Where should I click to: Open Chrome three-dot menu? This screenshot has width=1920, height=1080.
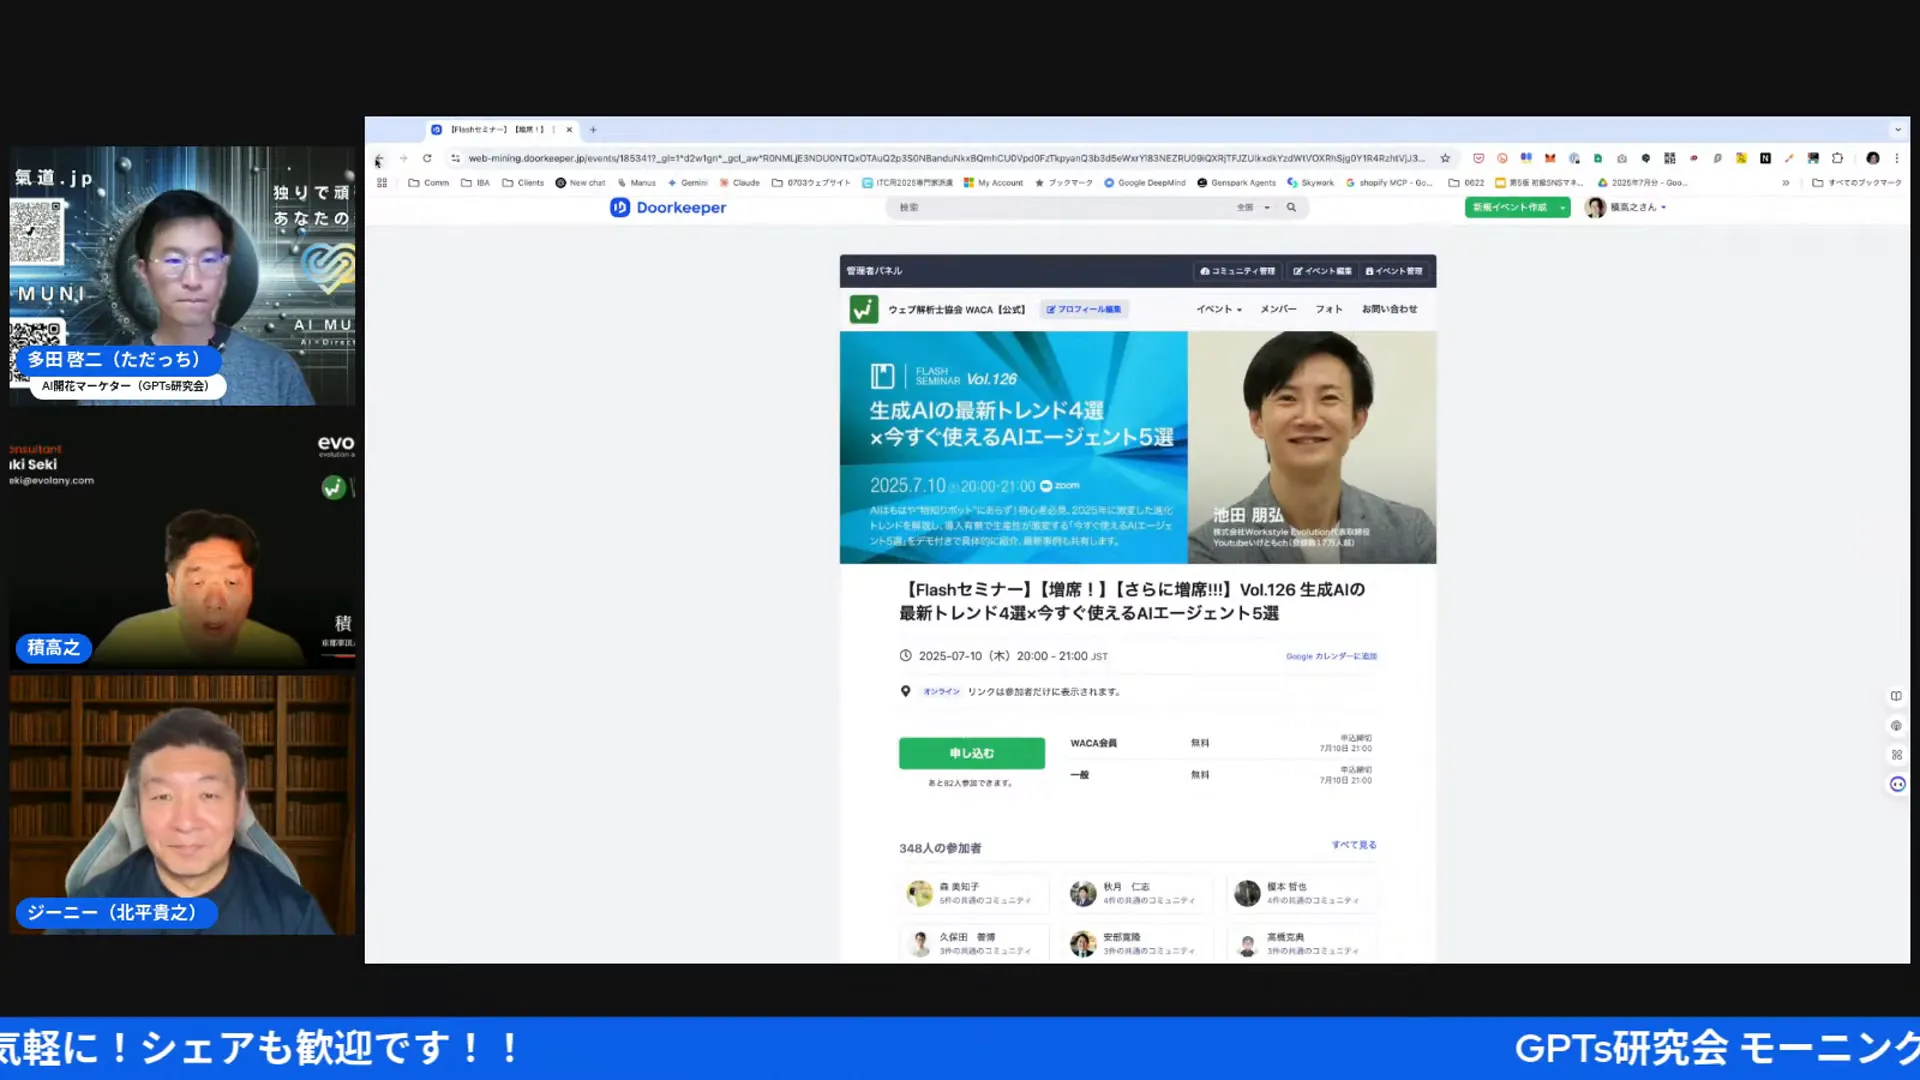click(x=1896, y=159)
